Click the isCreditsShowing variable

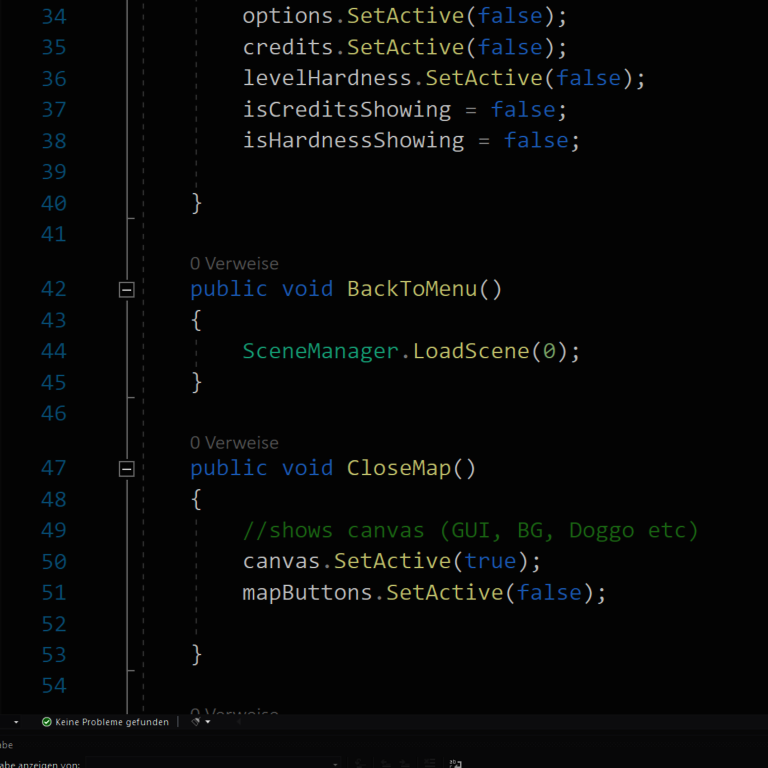pyautogui.click(x=347, y=110)
